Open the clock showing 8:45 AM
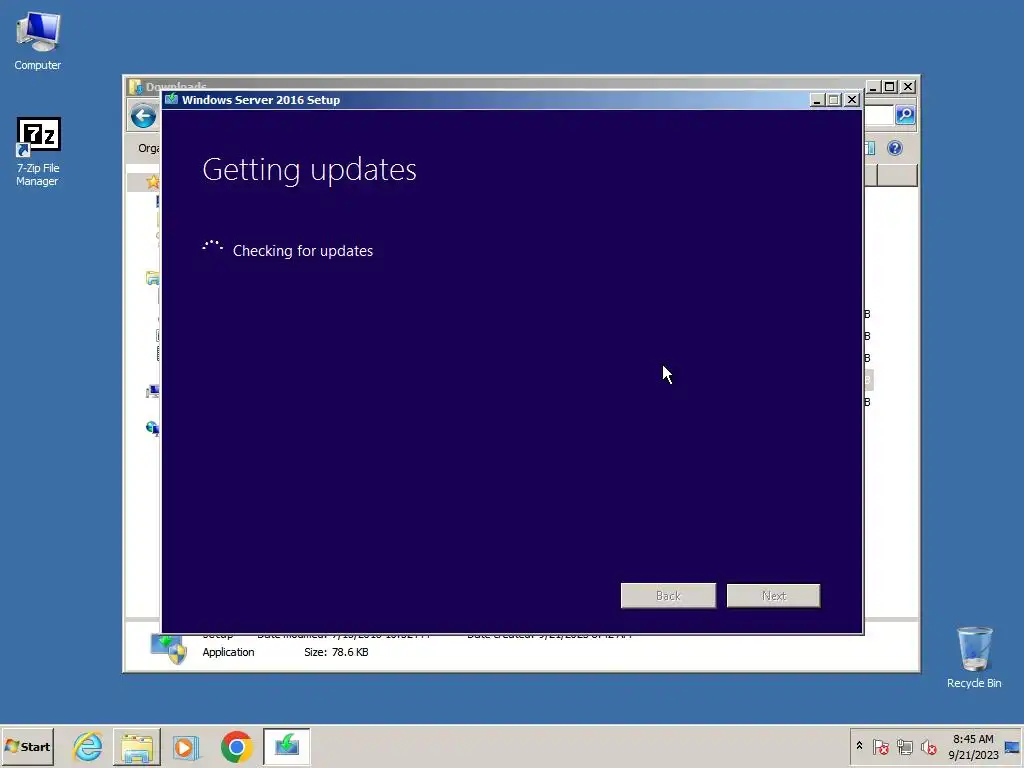This screenshot has height=768, width=1024. [x=973, y=746]
